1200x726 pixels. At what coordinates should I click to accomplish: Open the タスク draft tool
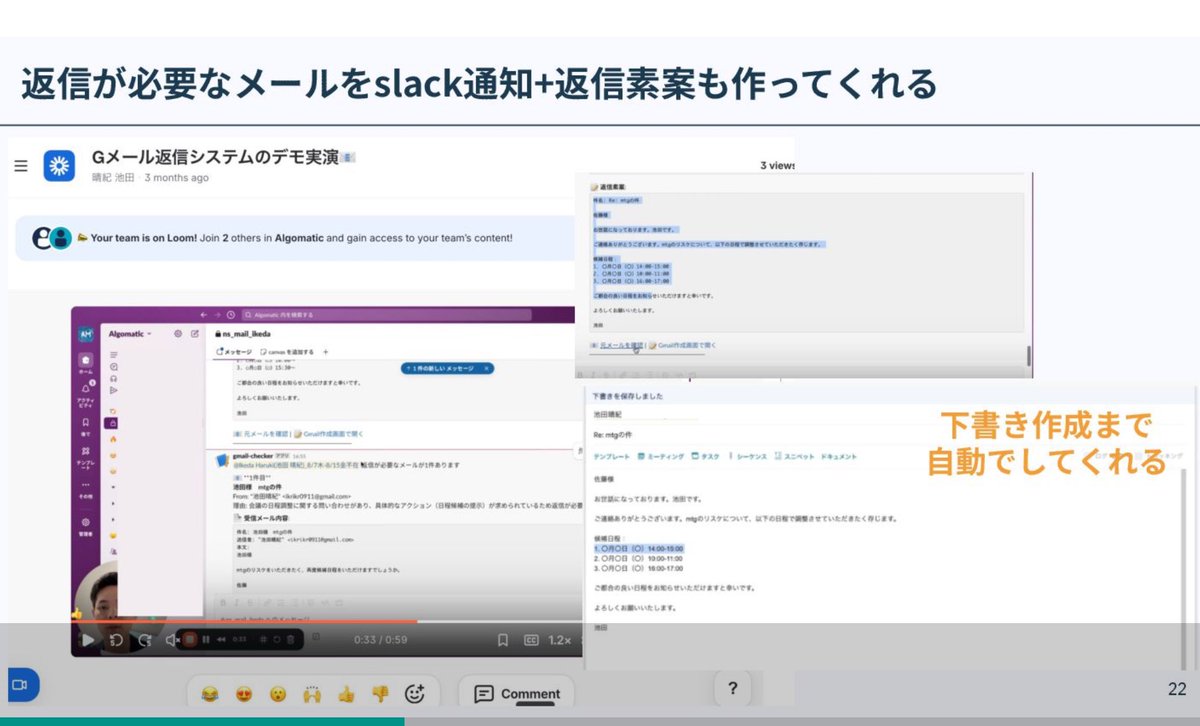coord(706,456)
